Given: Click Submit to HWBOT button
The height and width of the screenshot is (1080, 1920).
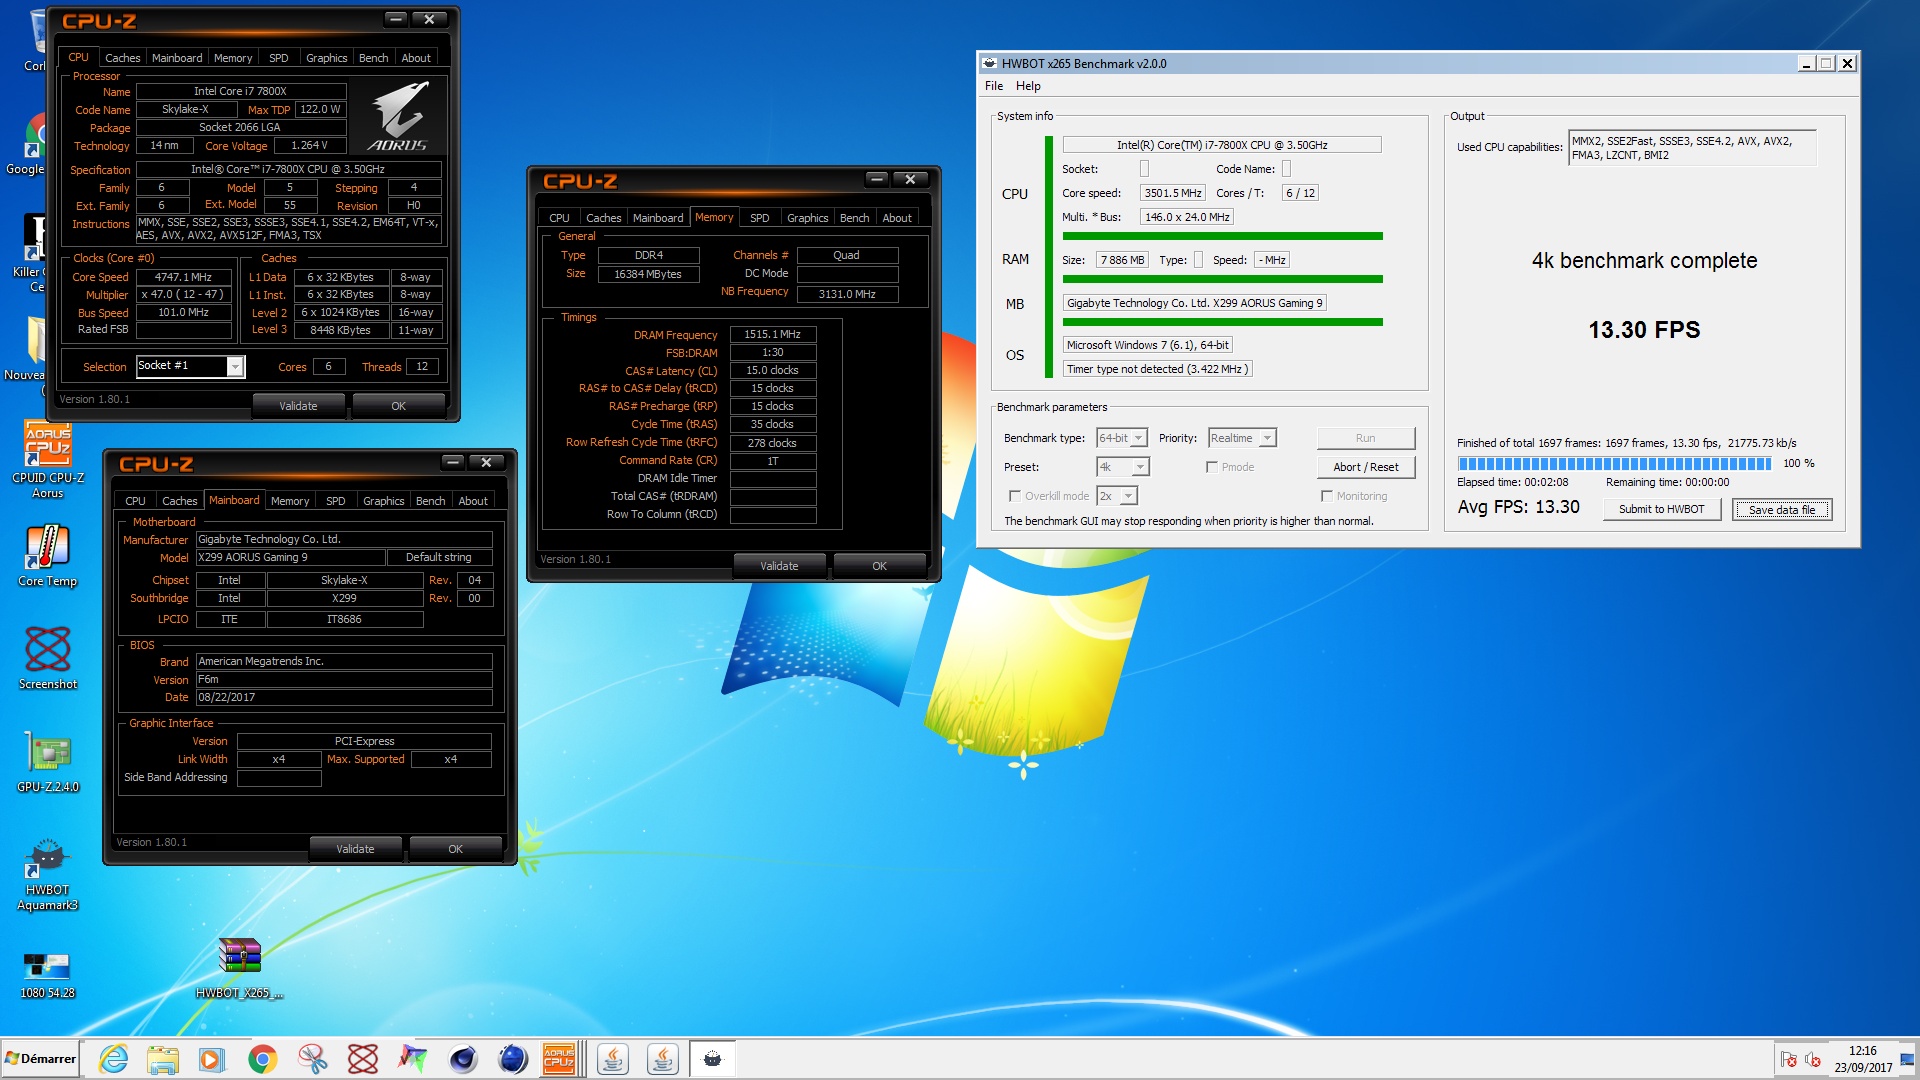Looking at the screenshot, I should [x=1661, y=509].
